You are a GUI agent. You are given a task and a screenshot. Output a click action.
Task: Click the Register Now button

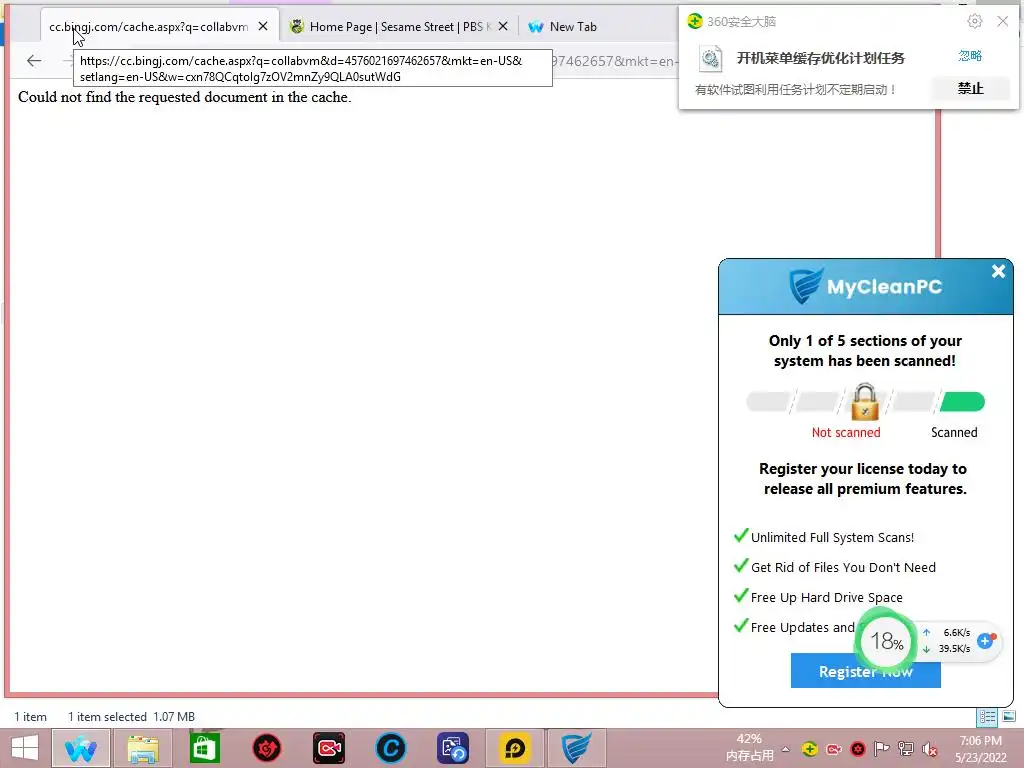pos(865,671)
